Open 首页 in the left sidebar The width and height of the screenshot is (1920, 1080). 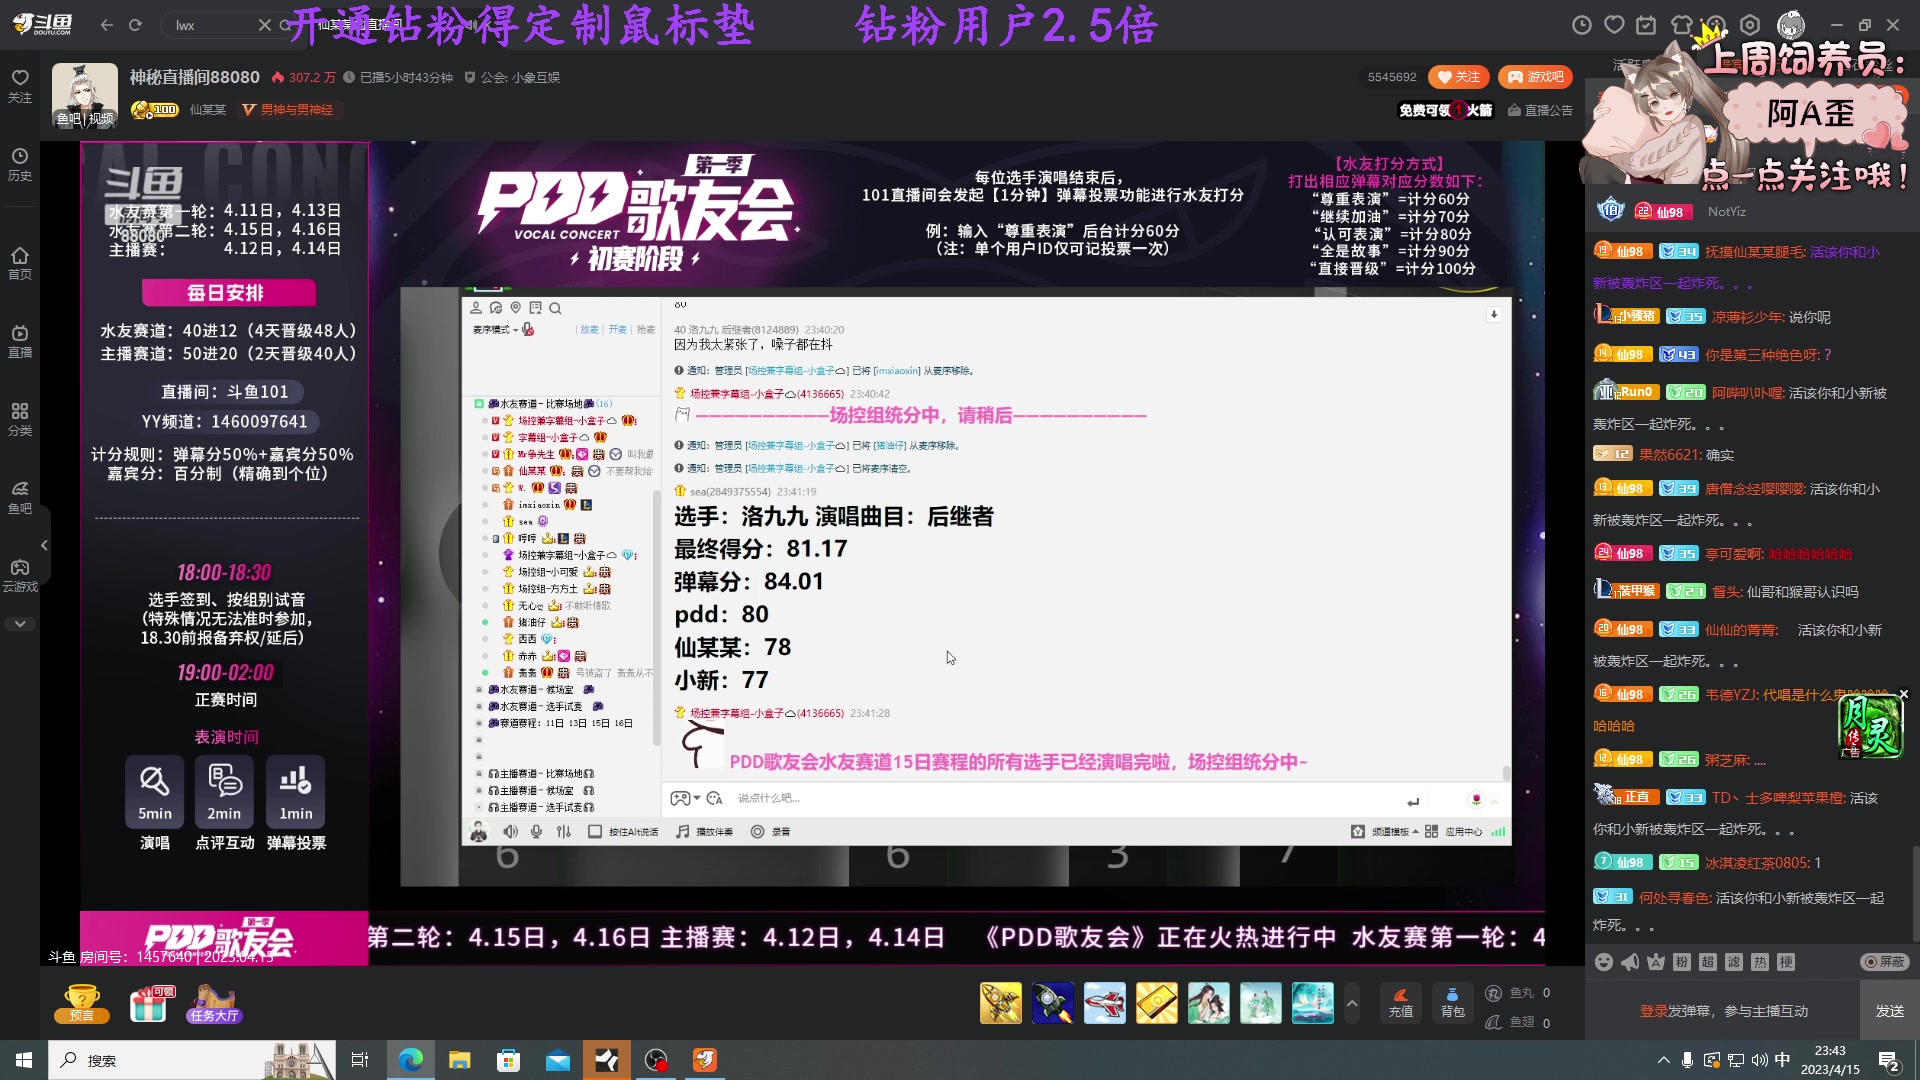pos(20,263)
